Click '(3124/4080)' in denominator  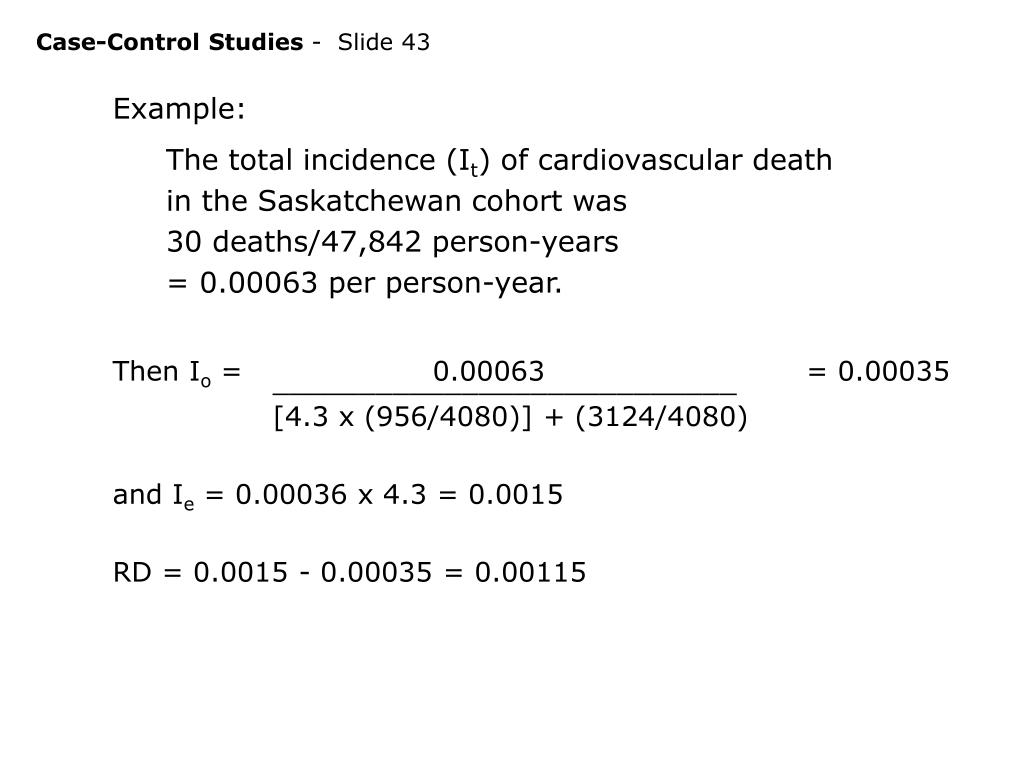(x=662, y=417)
